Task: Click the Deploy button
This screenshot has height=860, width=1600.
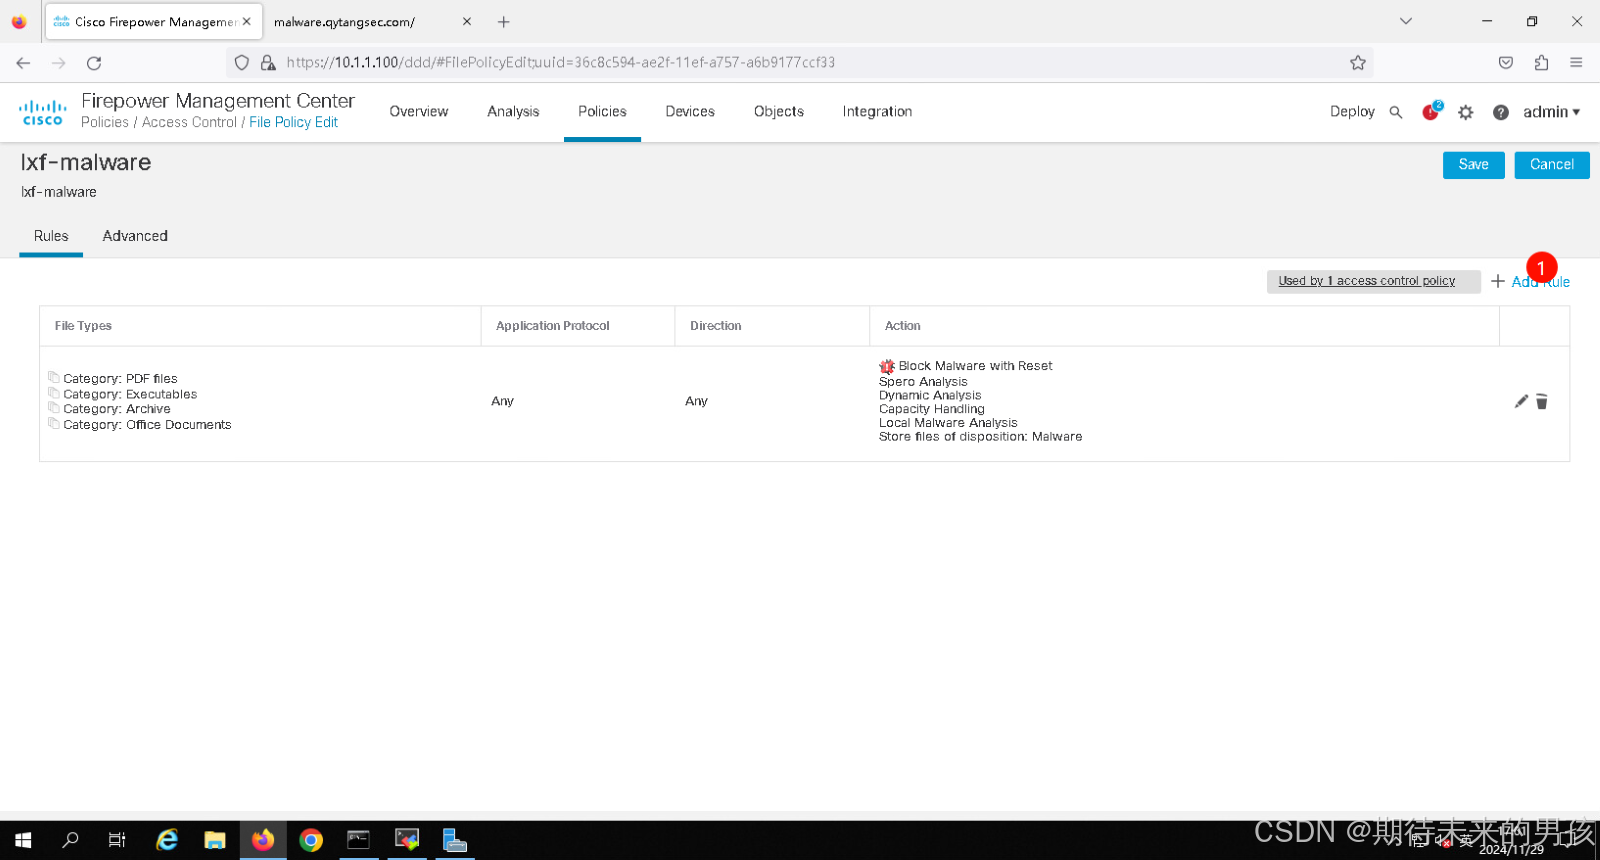Action: click(x=1352, y=112)
